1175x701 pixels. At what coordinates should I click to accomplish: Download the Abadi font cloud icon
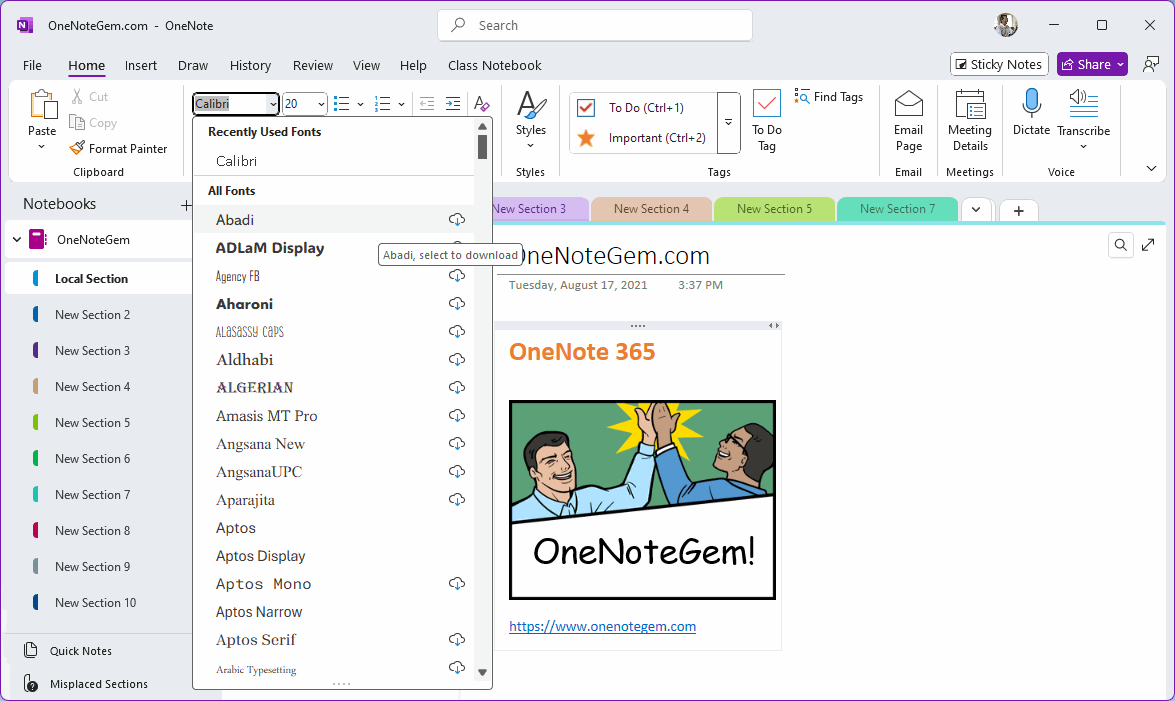(456, 220)
